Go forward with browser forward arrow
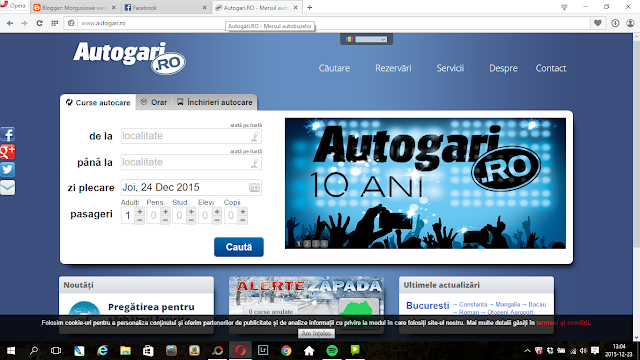 [x=24, y=23]
